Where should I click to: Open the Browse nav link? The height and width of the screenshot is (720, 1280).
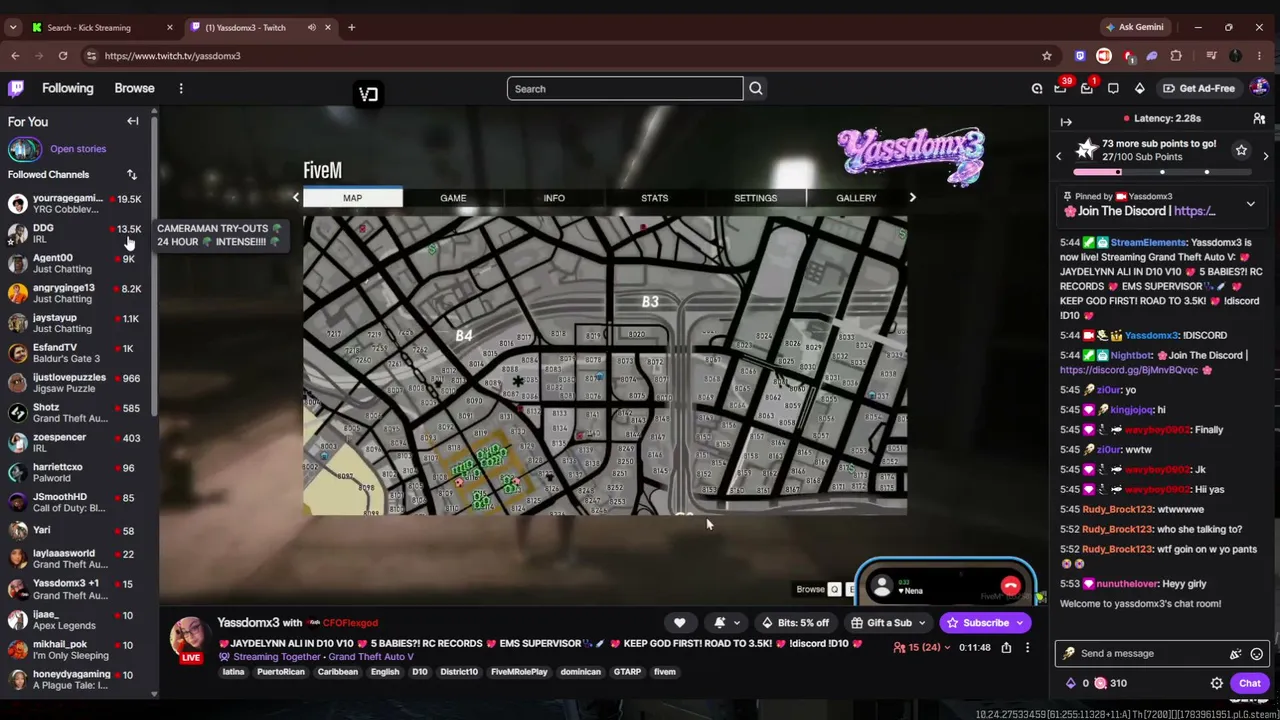click(x=134, y=88)
